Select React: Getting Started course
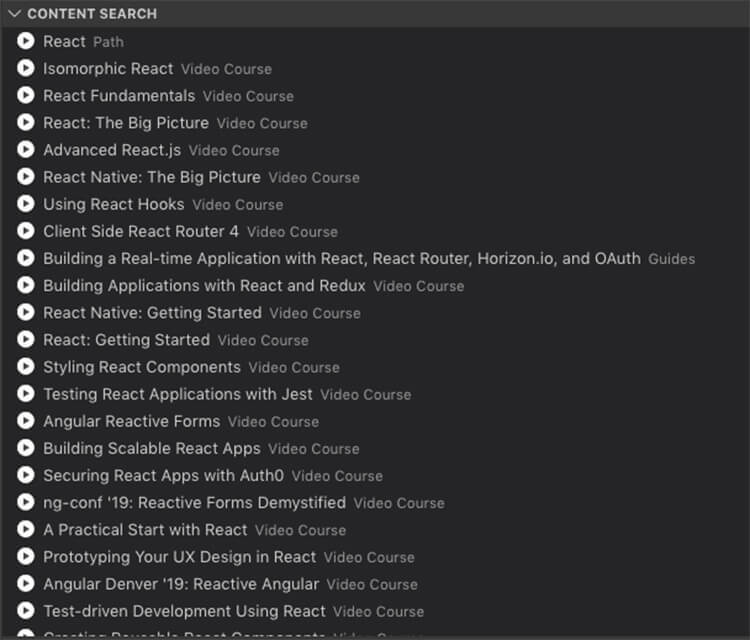Viewport: 750px width, 640px height. (x=176, y=340)
